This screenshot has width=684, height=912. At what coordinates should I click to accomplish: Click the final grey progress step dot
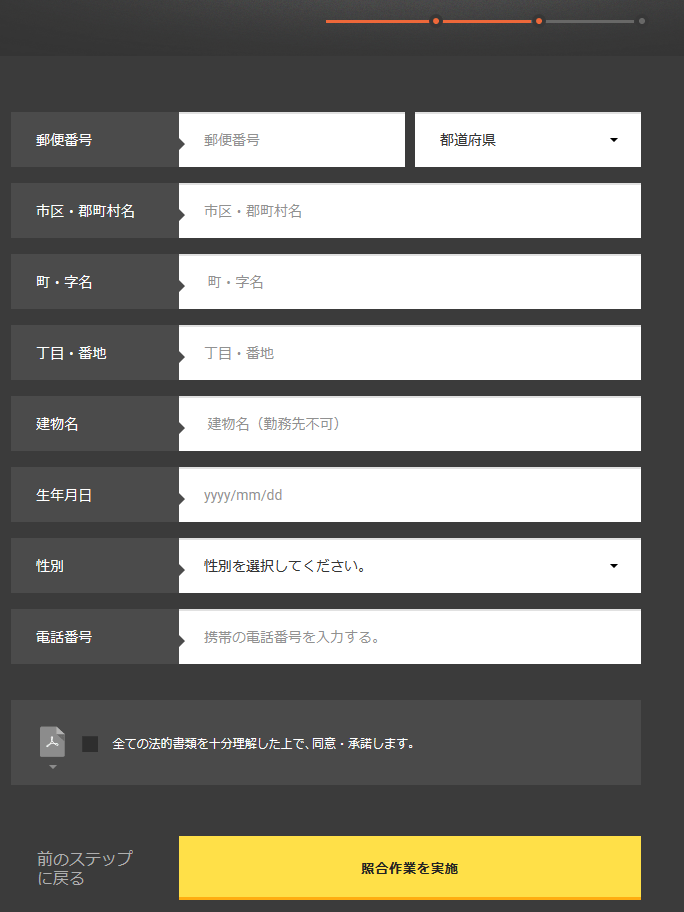click(x=642, y=21)
